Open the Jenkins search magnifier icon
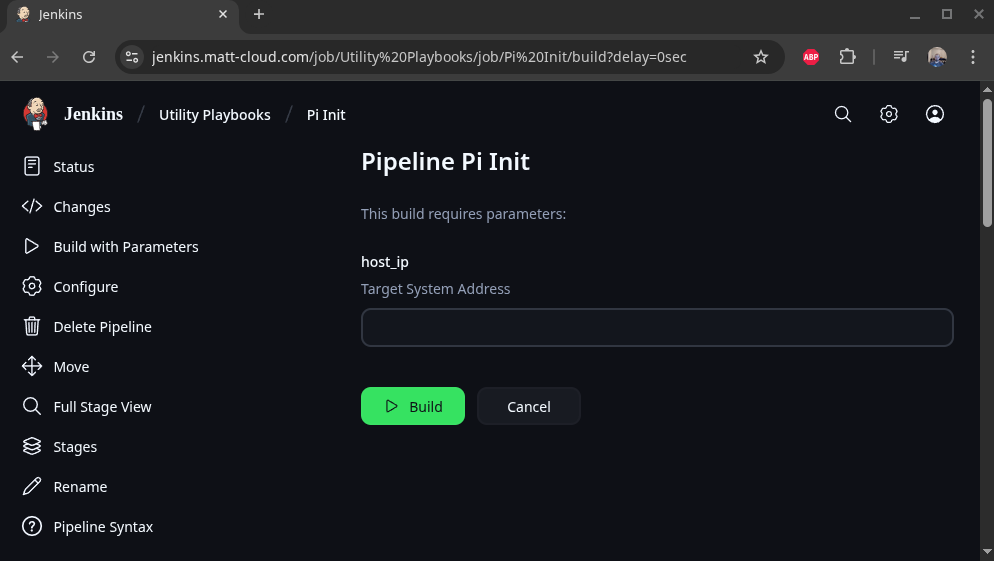Screen dimensions: 994x561 click(x=843, y=114)
